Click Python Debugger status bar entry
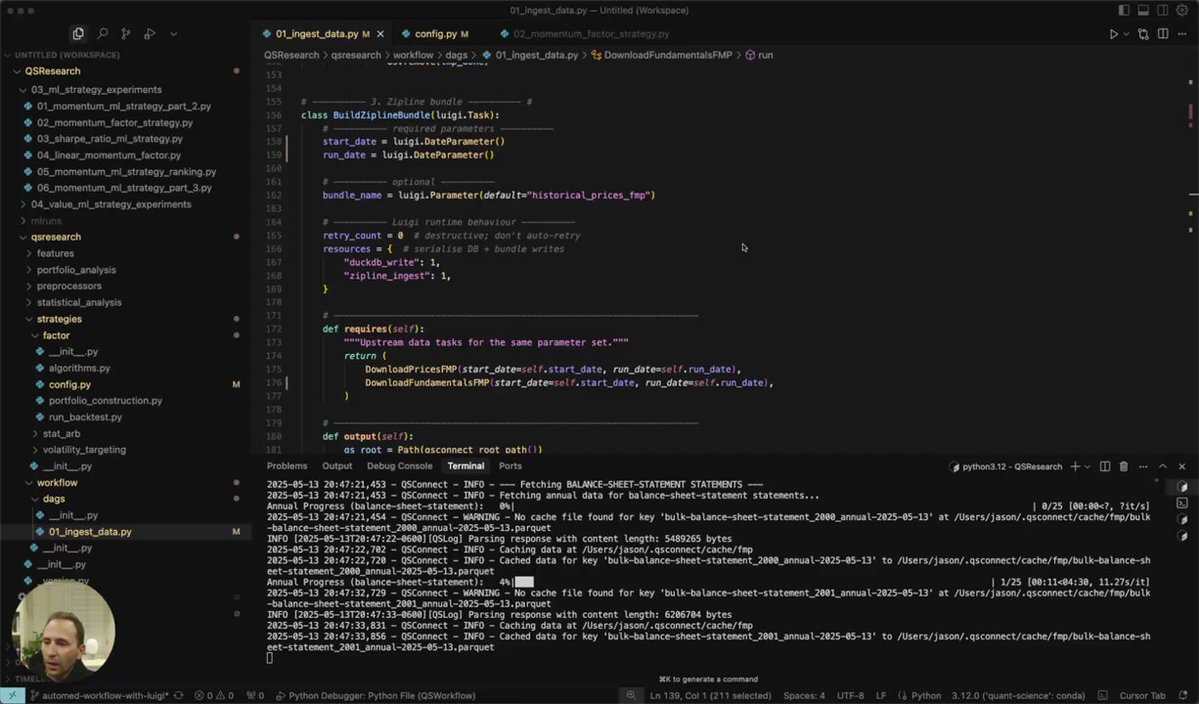 coord(375,696)
